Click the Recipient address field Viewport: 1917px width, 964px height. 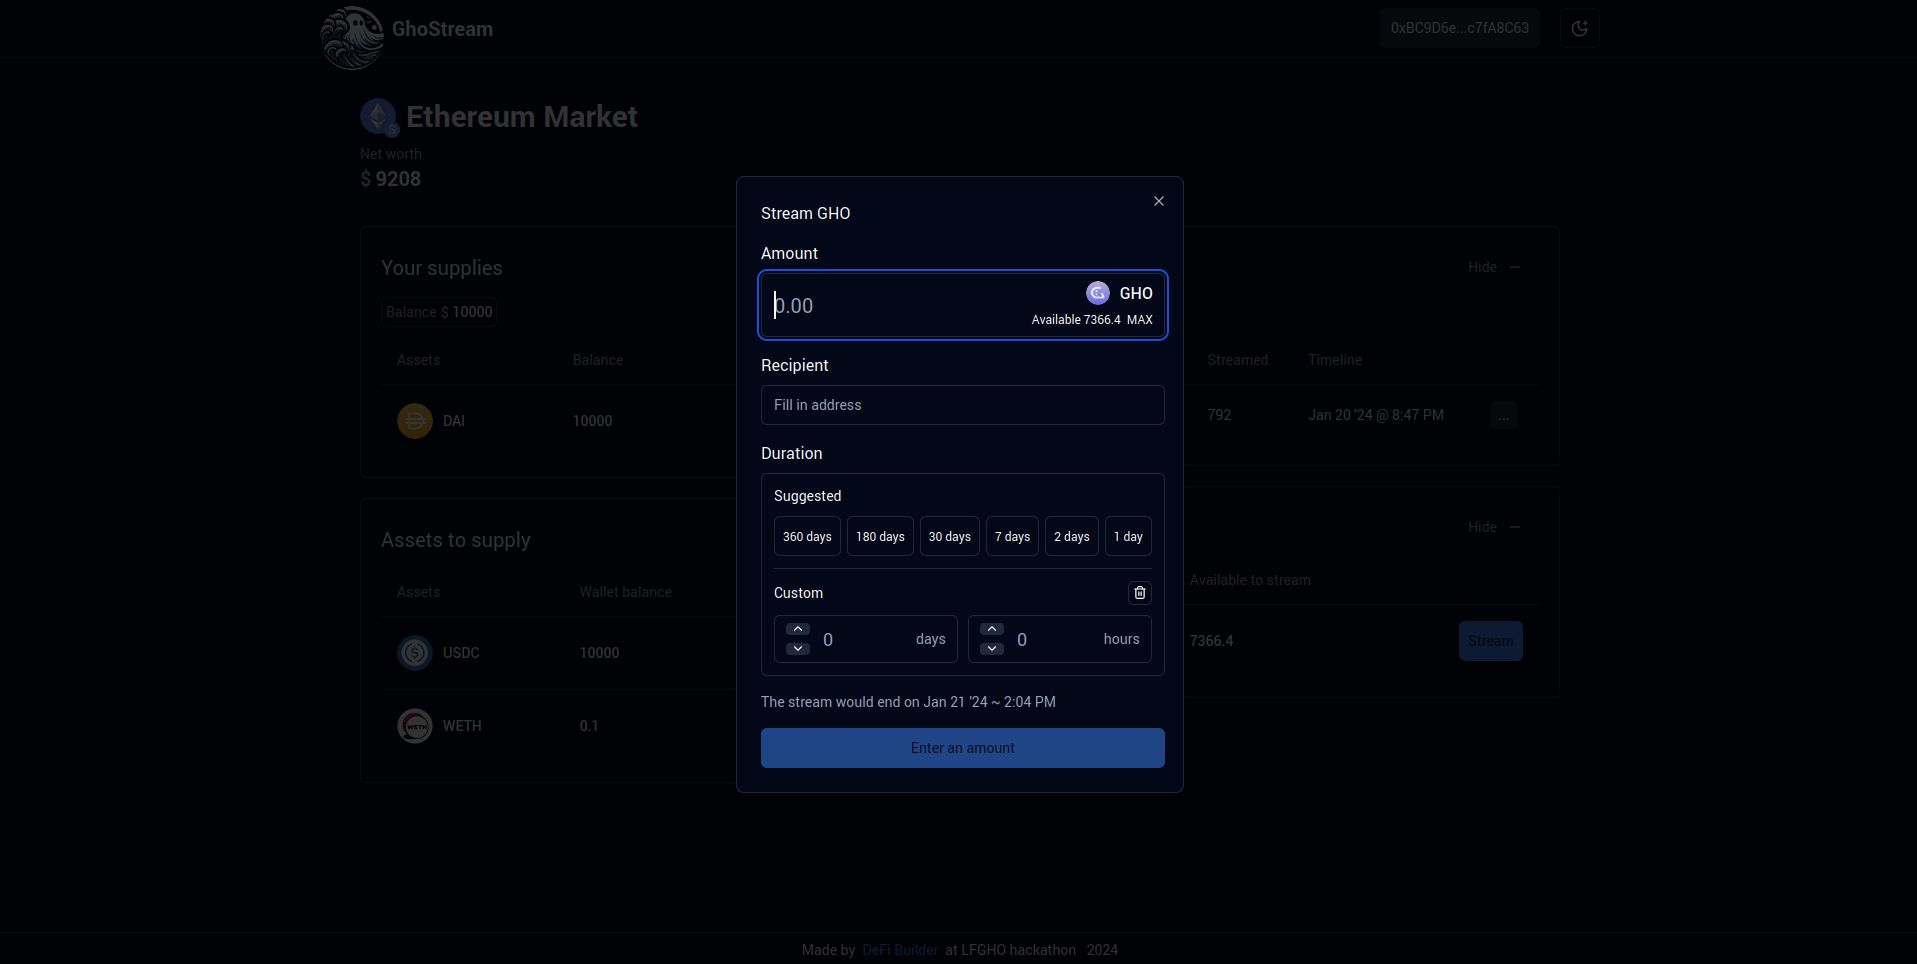click(x=962, y=405)
